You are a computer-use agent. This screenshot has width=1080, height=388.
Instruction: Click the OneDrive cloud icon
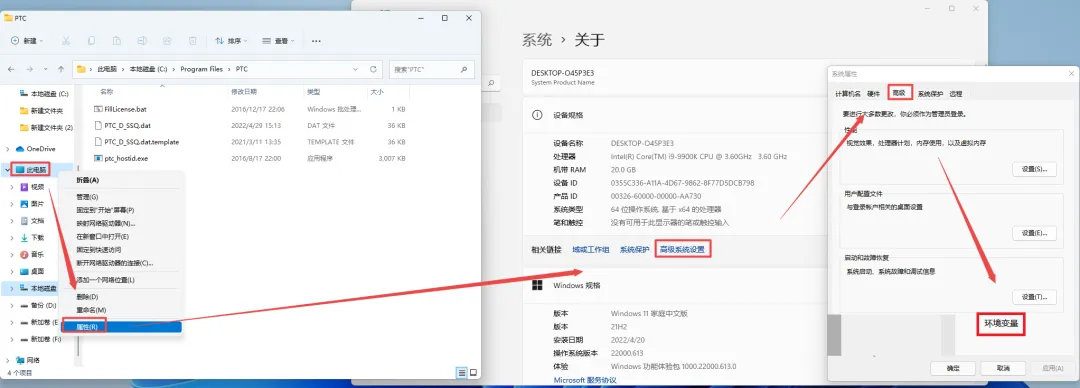tap(20, 149)
